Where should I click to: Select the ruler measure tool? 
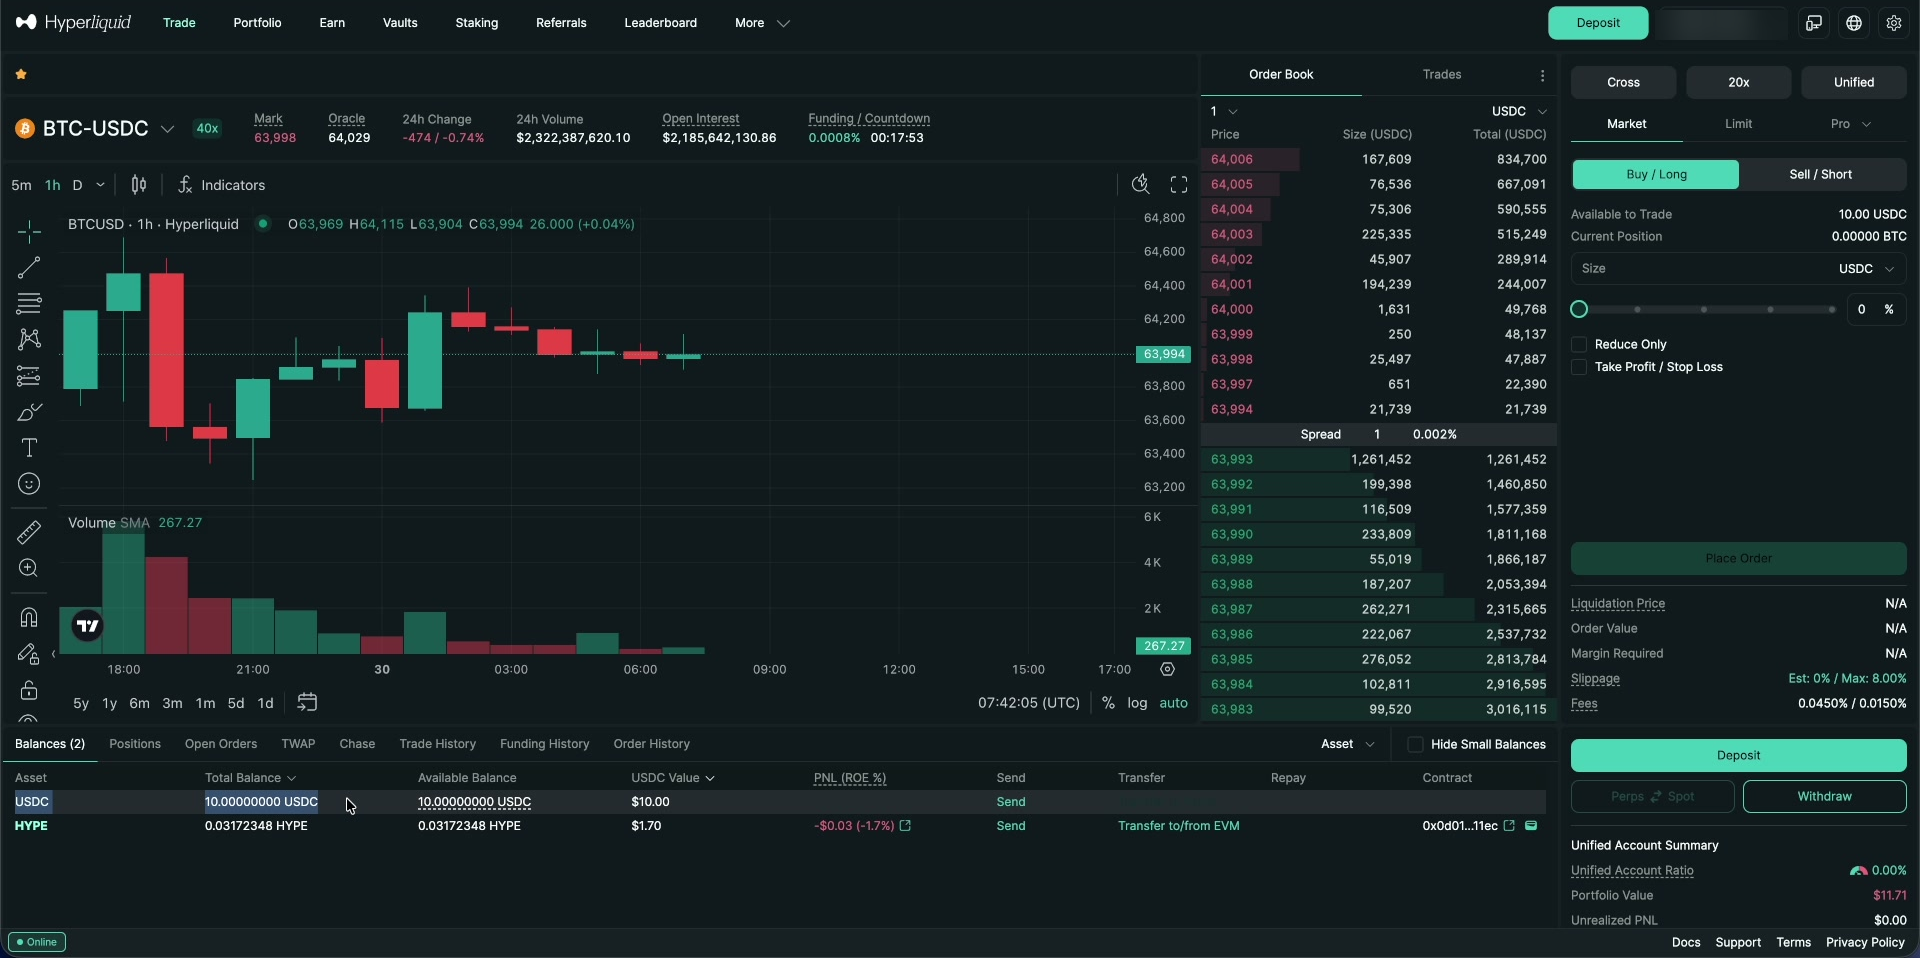pyautogui.click(x=29, y=532)
